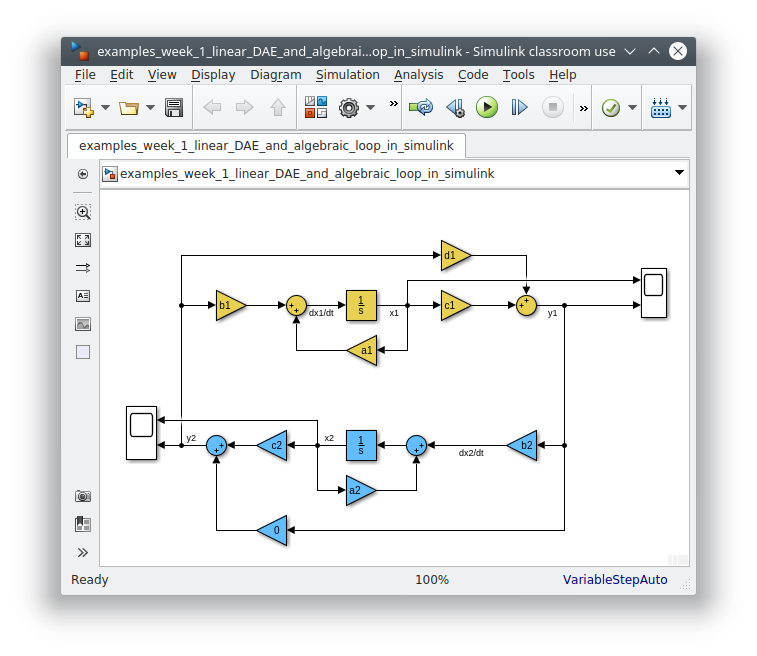Image resolution: width=757 pixels, height=656 pixels.
Task: Click the Model Configuration gear icon
Action: (x=349, y=107)
